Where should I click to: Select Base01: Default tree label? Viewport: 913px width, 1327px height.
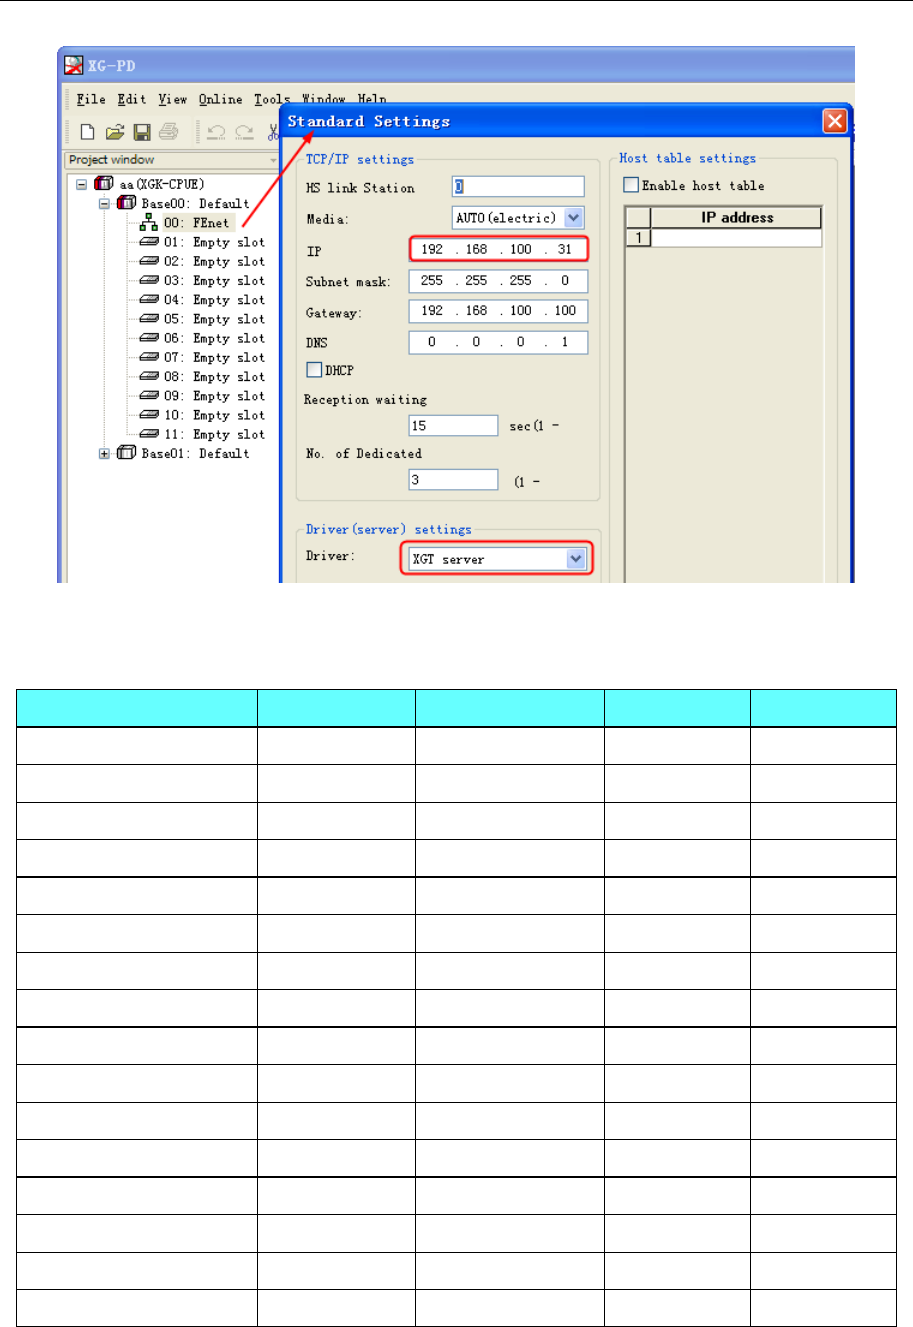coord(195,453)
